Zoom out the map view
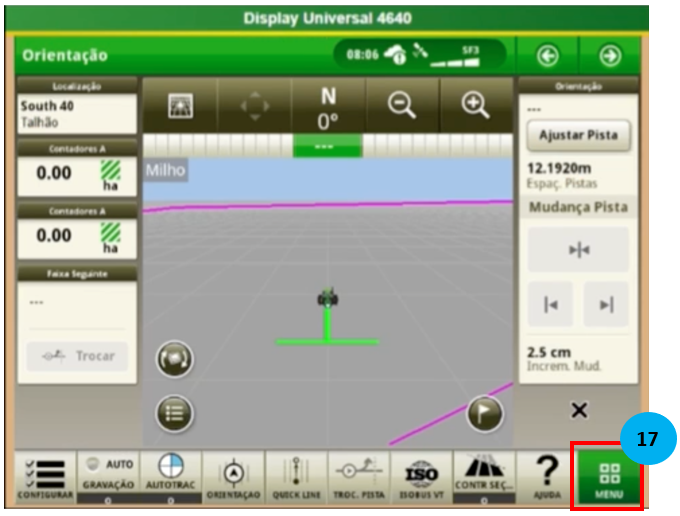 tap(402, 105)
